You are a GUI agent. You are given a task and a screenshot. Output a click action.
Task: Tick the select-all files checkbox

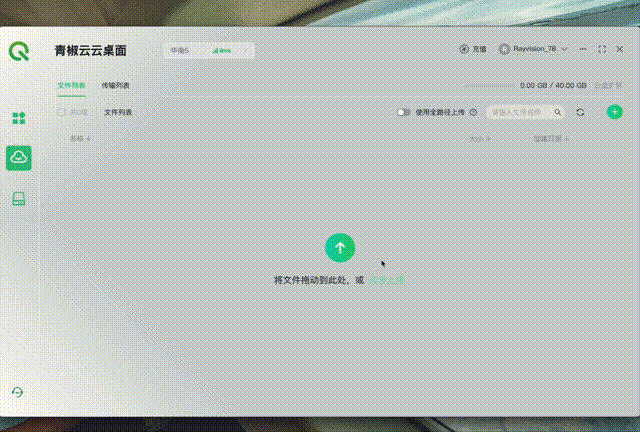61,112
